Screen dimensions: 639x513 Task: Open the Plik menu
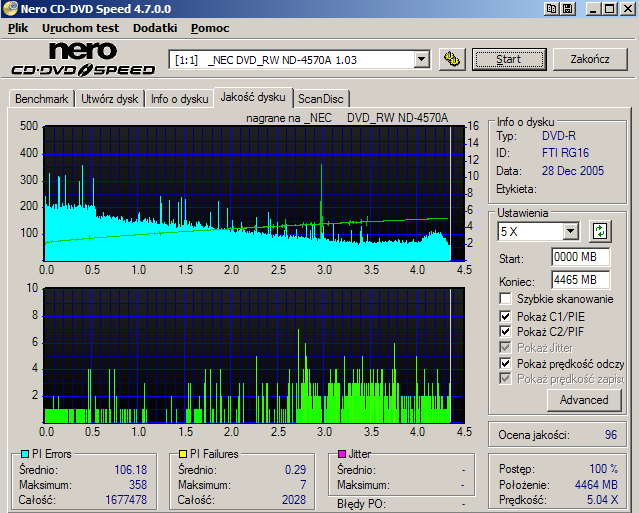click(x=18, y=28)
